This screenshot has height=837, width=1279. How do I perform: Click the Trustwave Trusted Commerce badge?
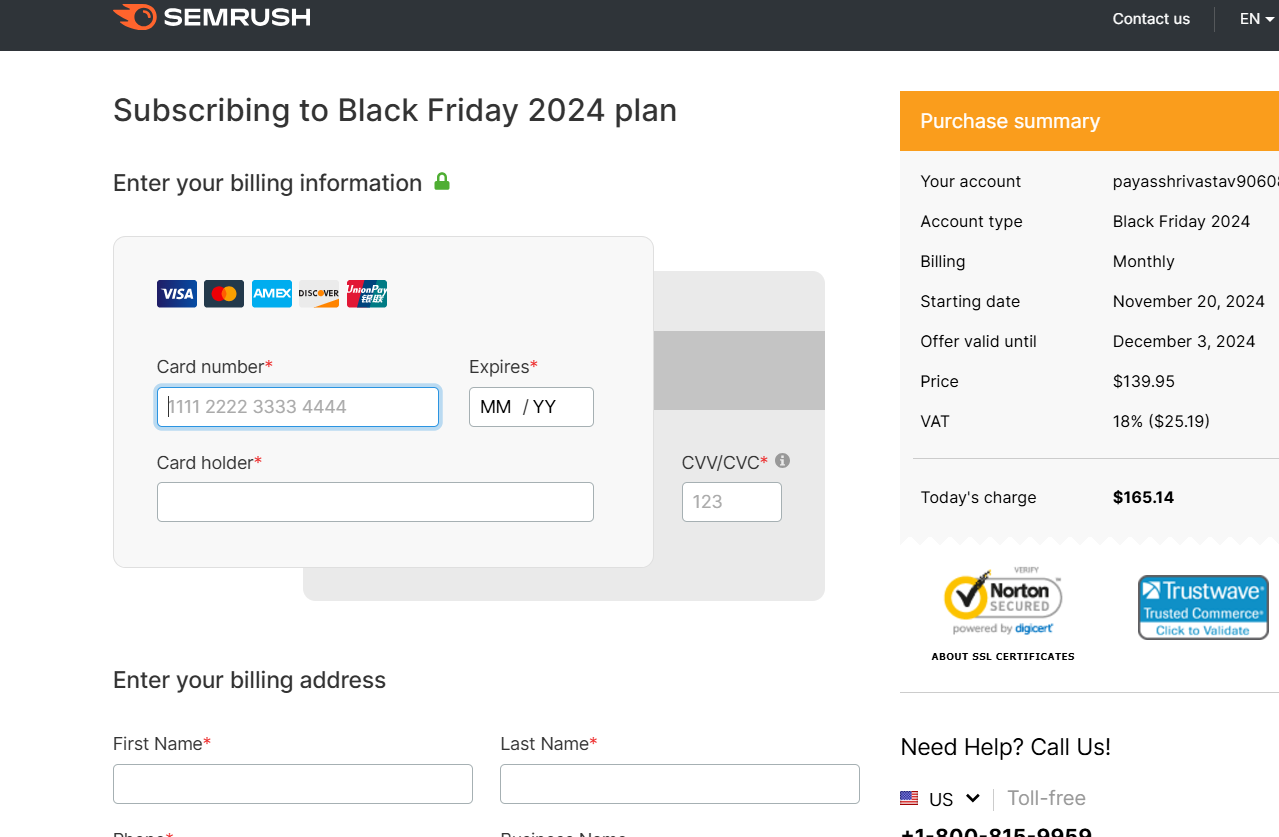(x=1203, y=607)
